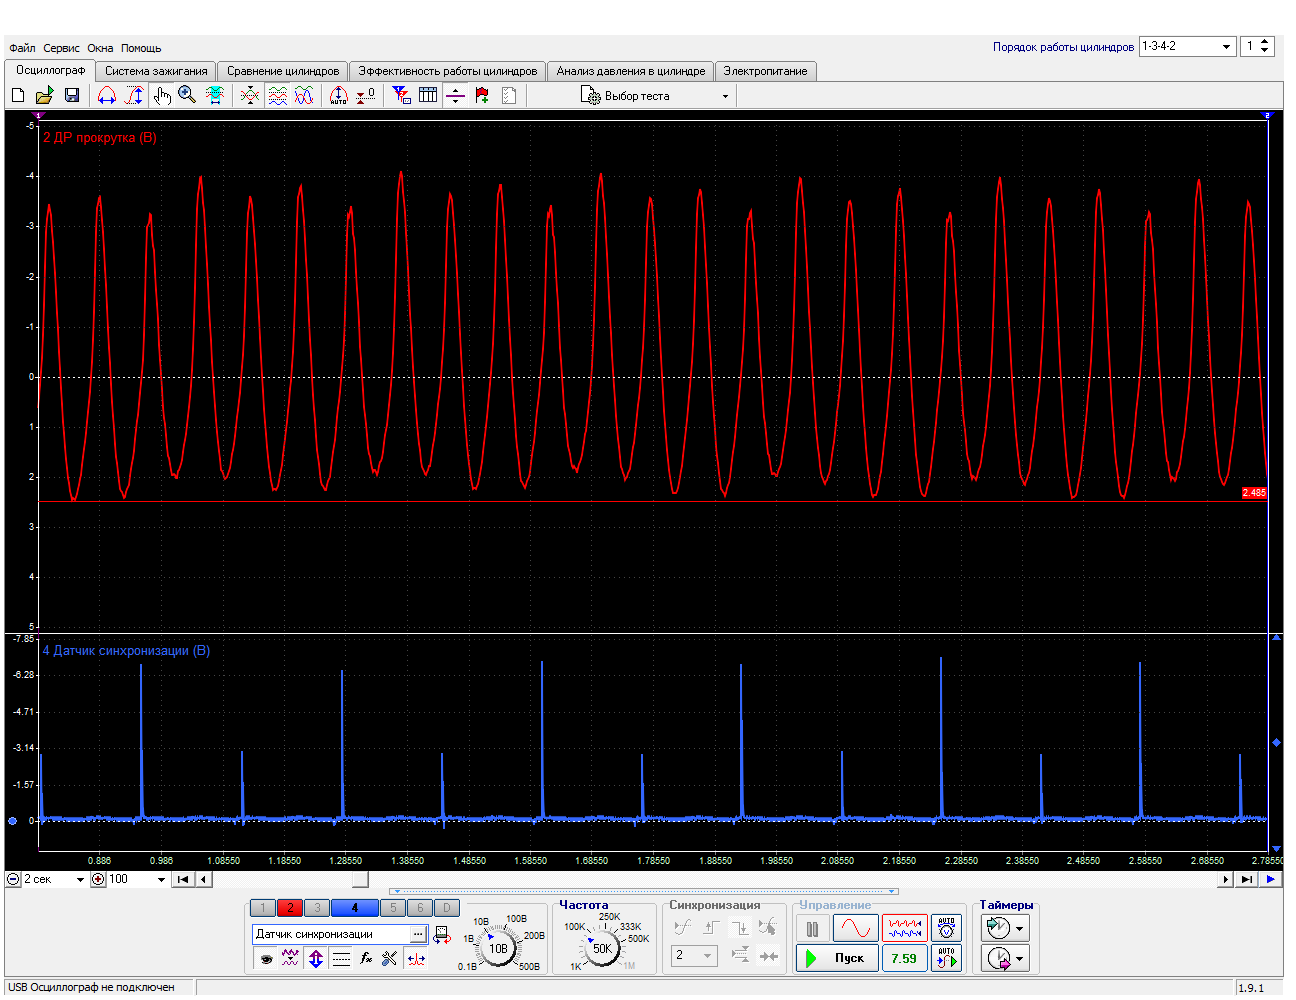Click the stacked channel waveforms icon
The height and width of the screenshot is (1000, 1296).
[278, 96]
